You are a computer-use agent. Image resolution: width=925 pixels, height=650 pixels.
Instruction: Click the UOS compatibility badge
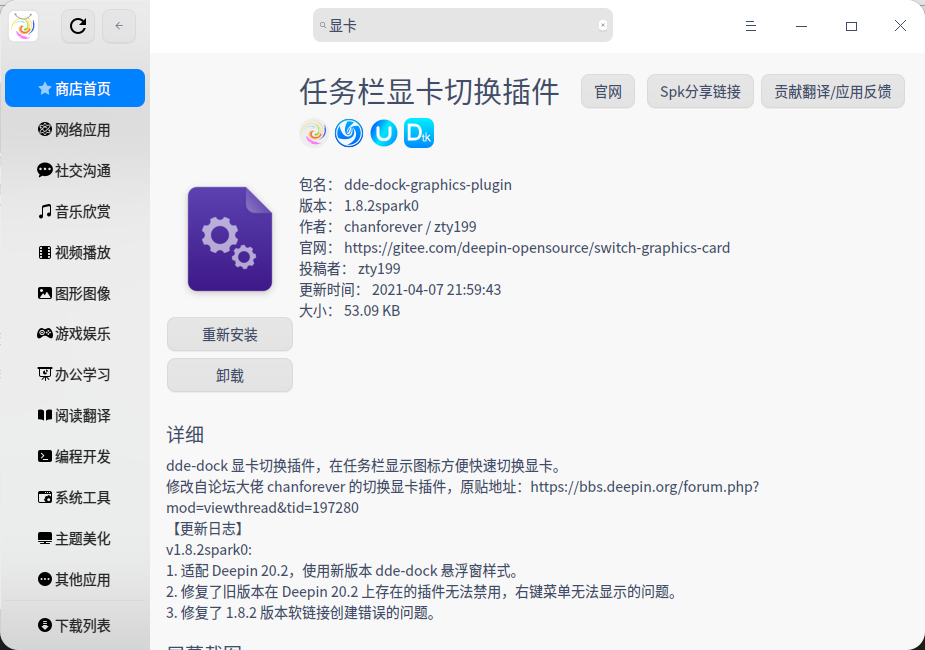tap(383, 133)
